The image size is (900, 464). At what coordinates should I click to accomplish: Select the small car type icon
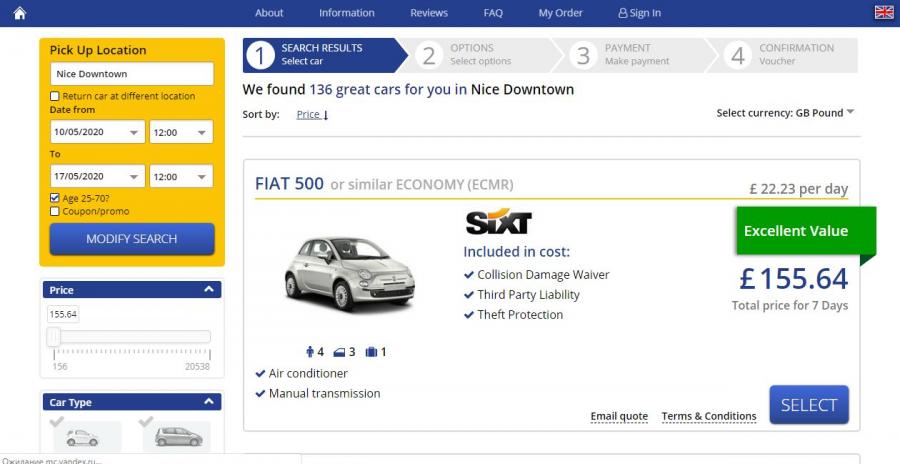[82, 438]
